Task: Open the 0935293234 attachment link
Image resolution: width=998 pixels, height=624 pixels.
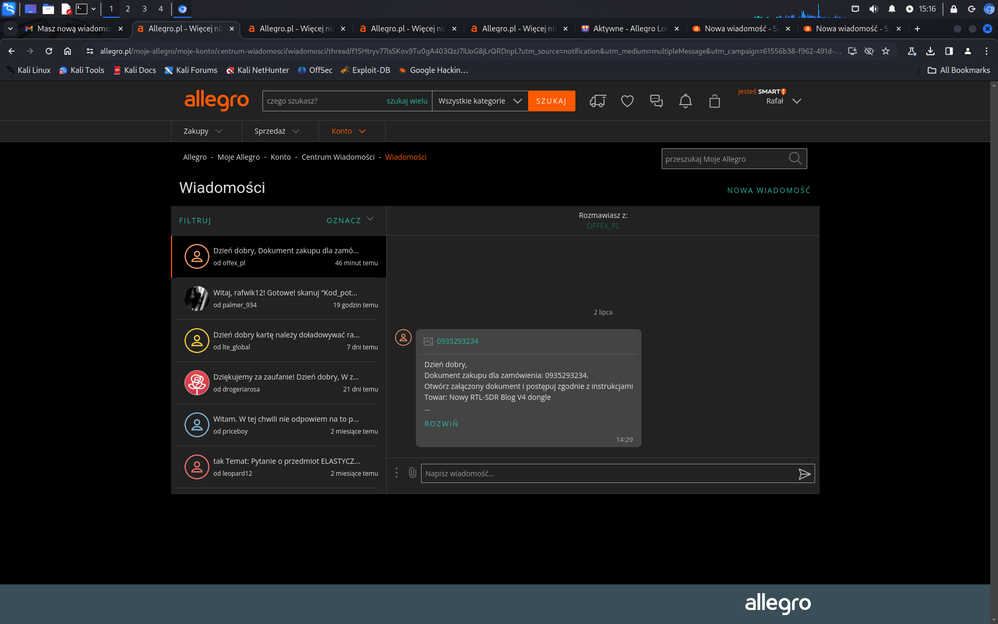Action: [458, 341]
